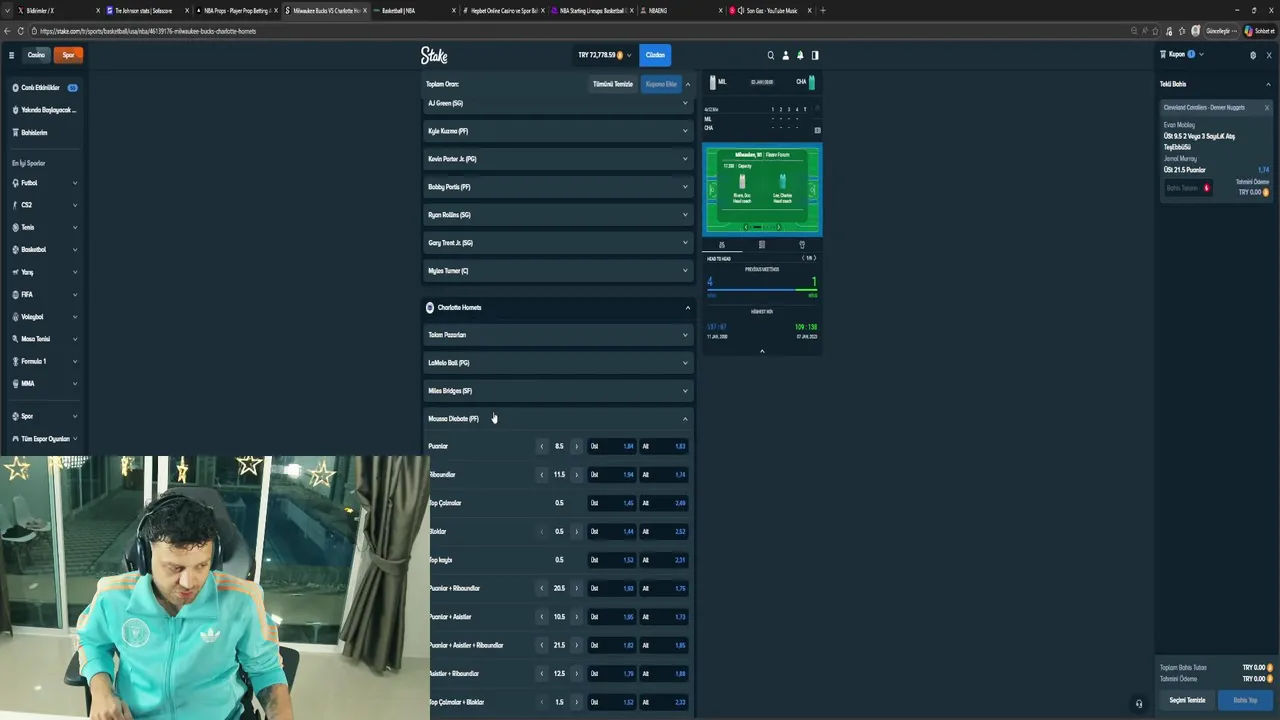
Task: Remove the Cleveland Cavaliers - Denver Nuggets bet
Action: click(1266, 108)
